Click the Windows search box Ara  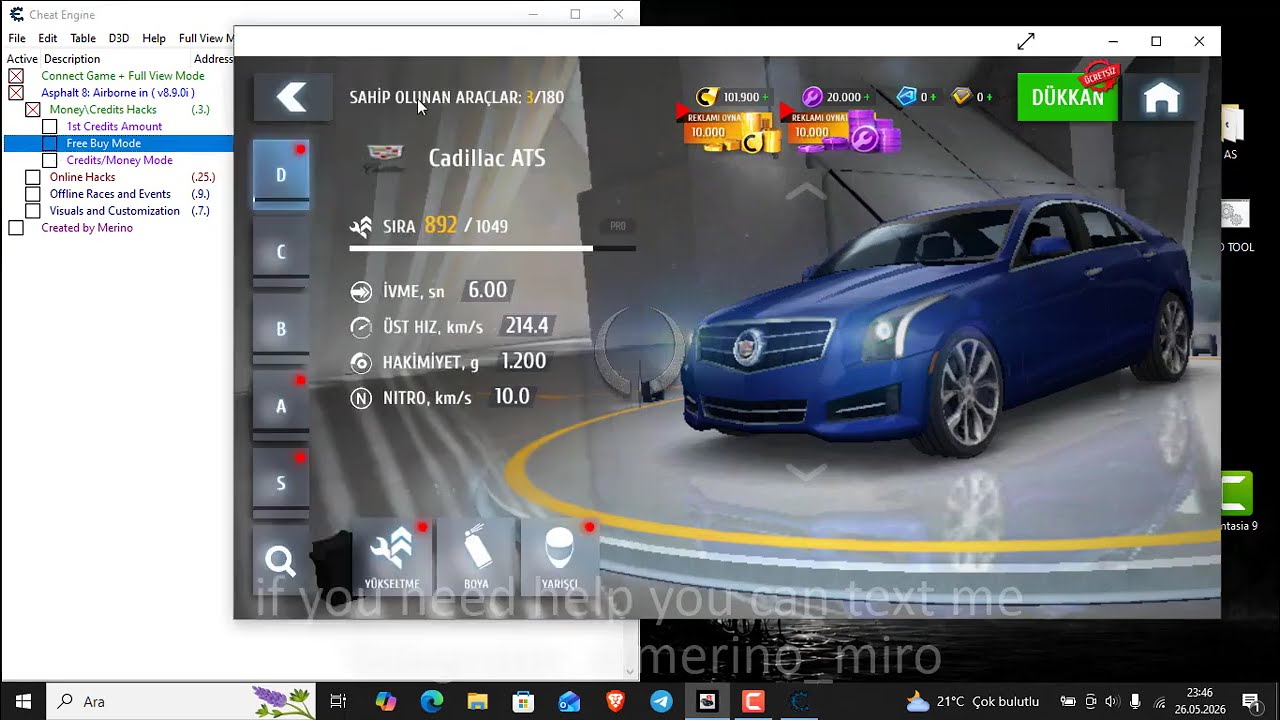[180, 701]
